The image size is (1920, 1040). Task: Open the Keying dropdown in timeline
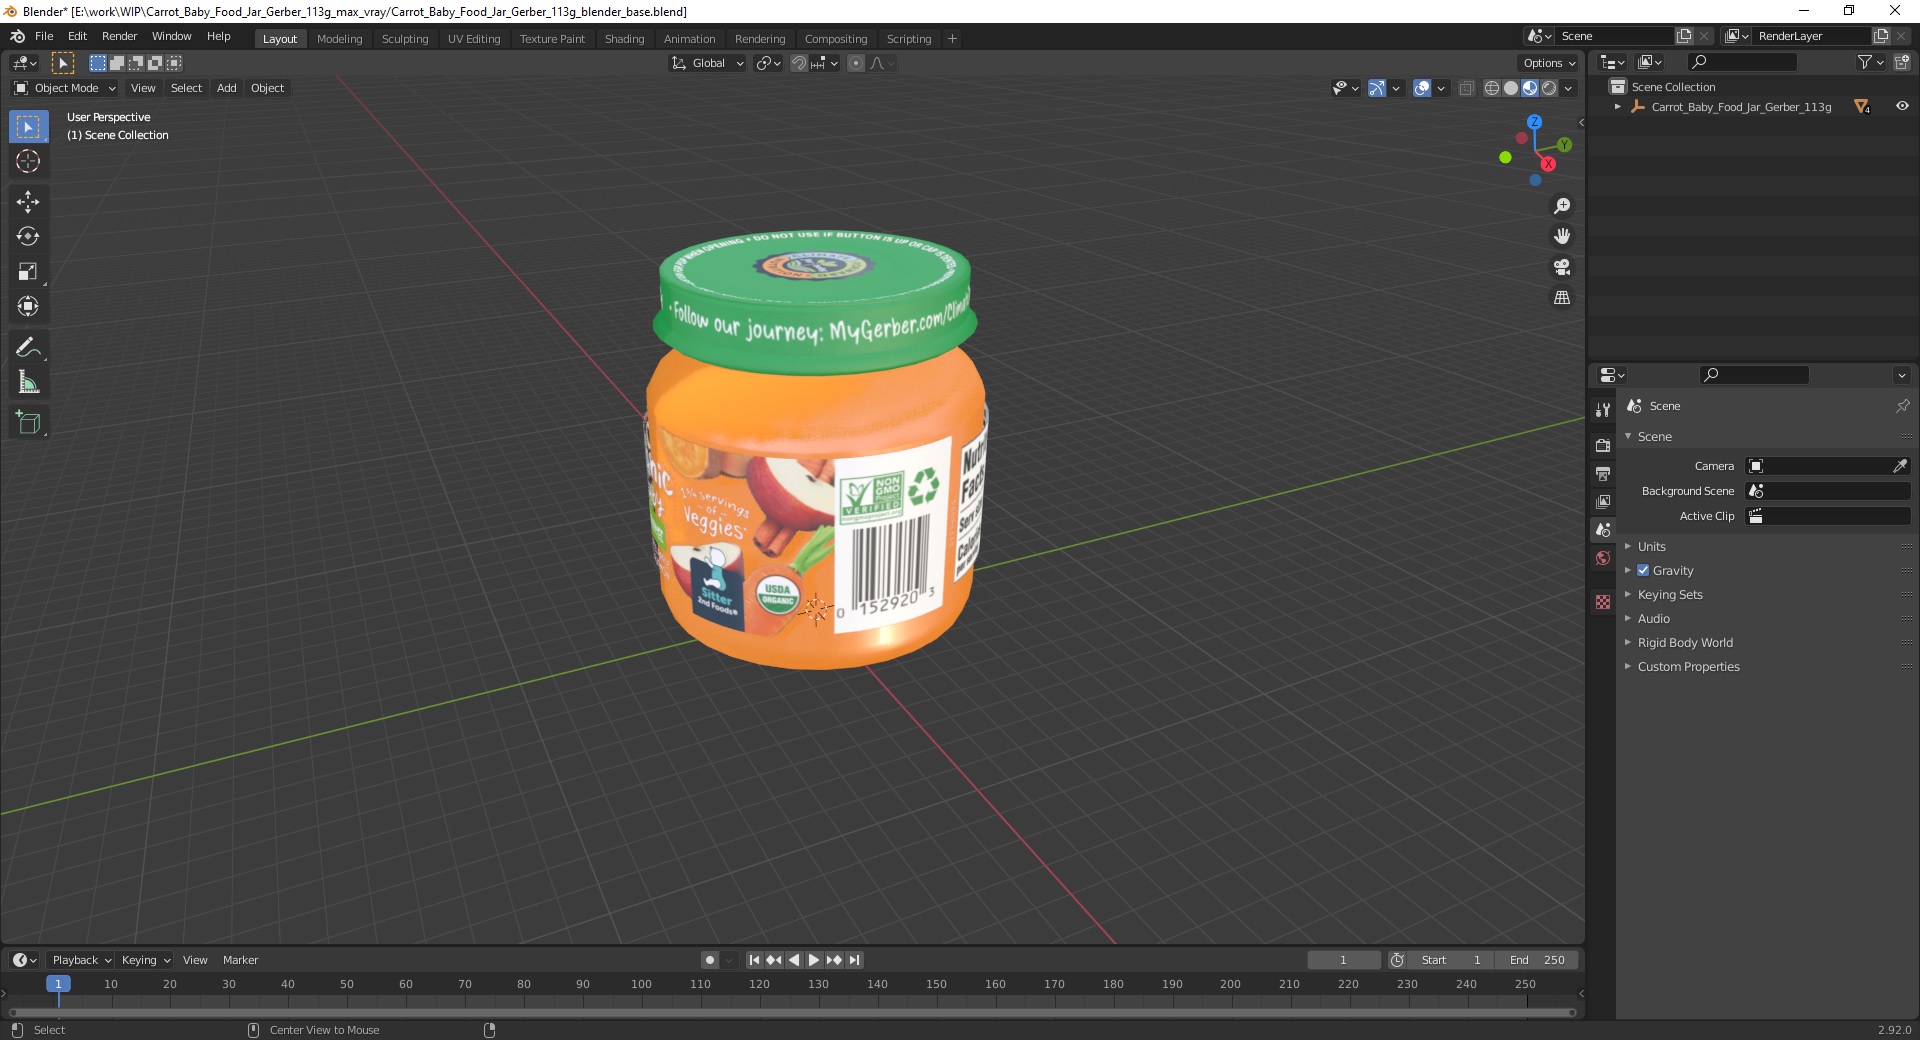(x=146, y=960)
